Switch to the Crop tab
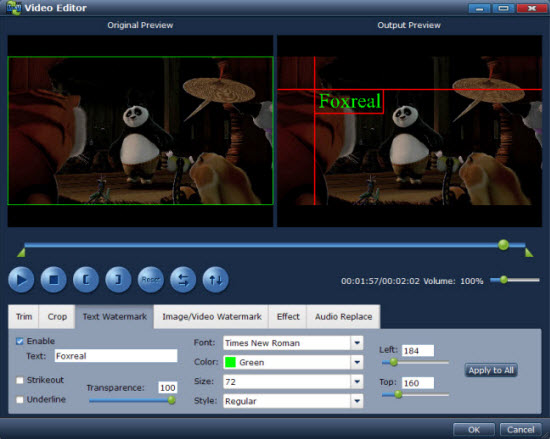 (x=57, y=317)
